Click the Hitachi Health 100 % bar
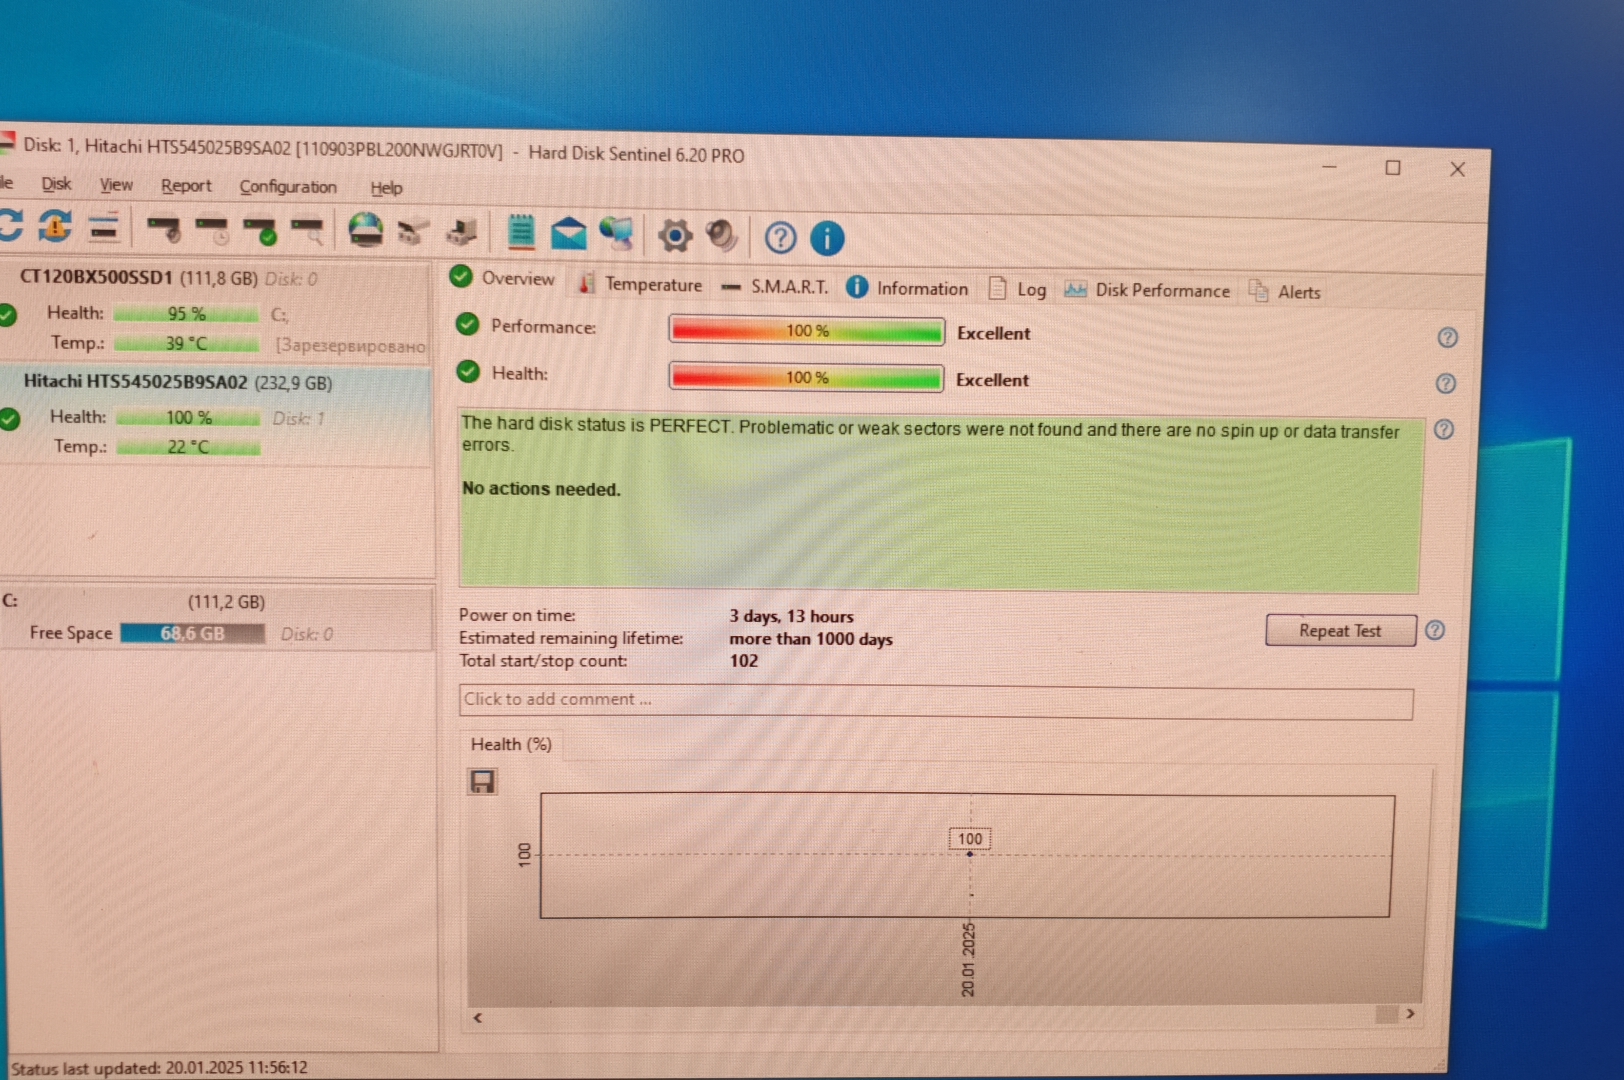 click(x=189, y=417)
